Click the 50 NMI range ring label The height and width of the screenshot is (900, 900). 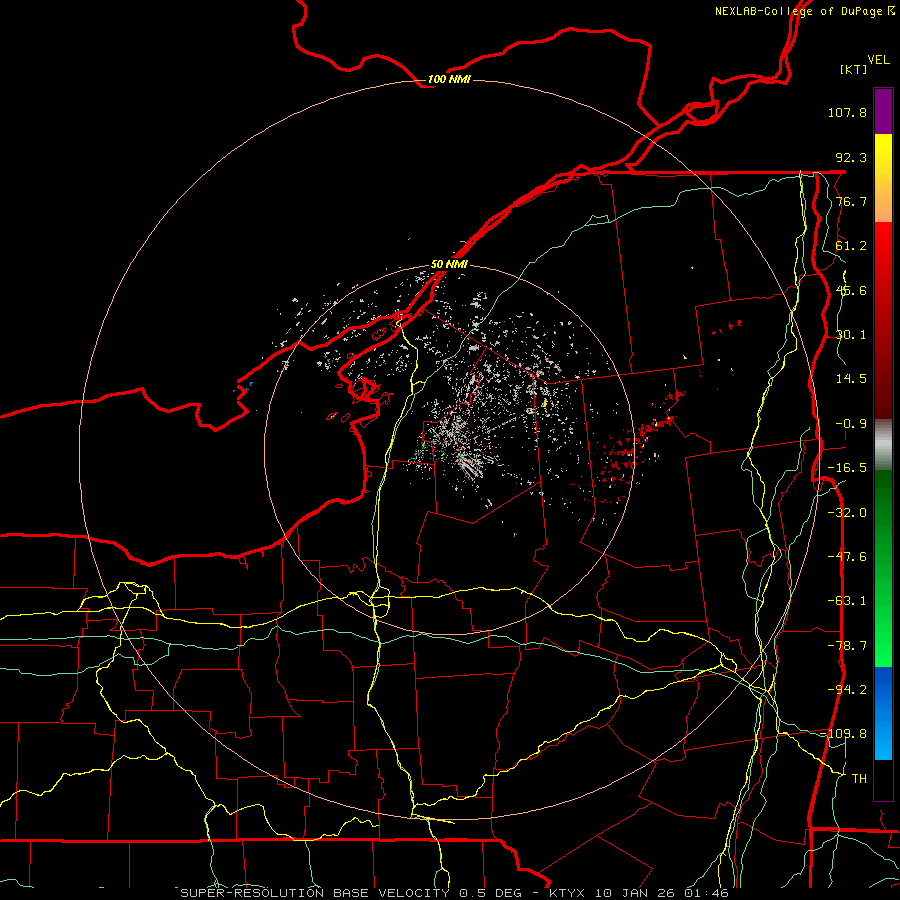tap(449, 264)
